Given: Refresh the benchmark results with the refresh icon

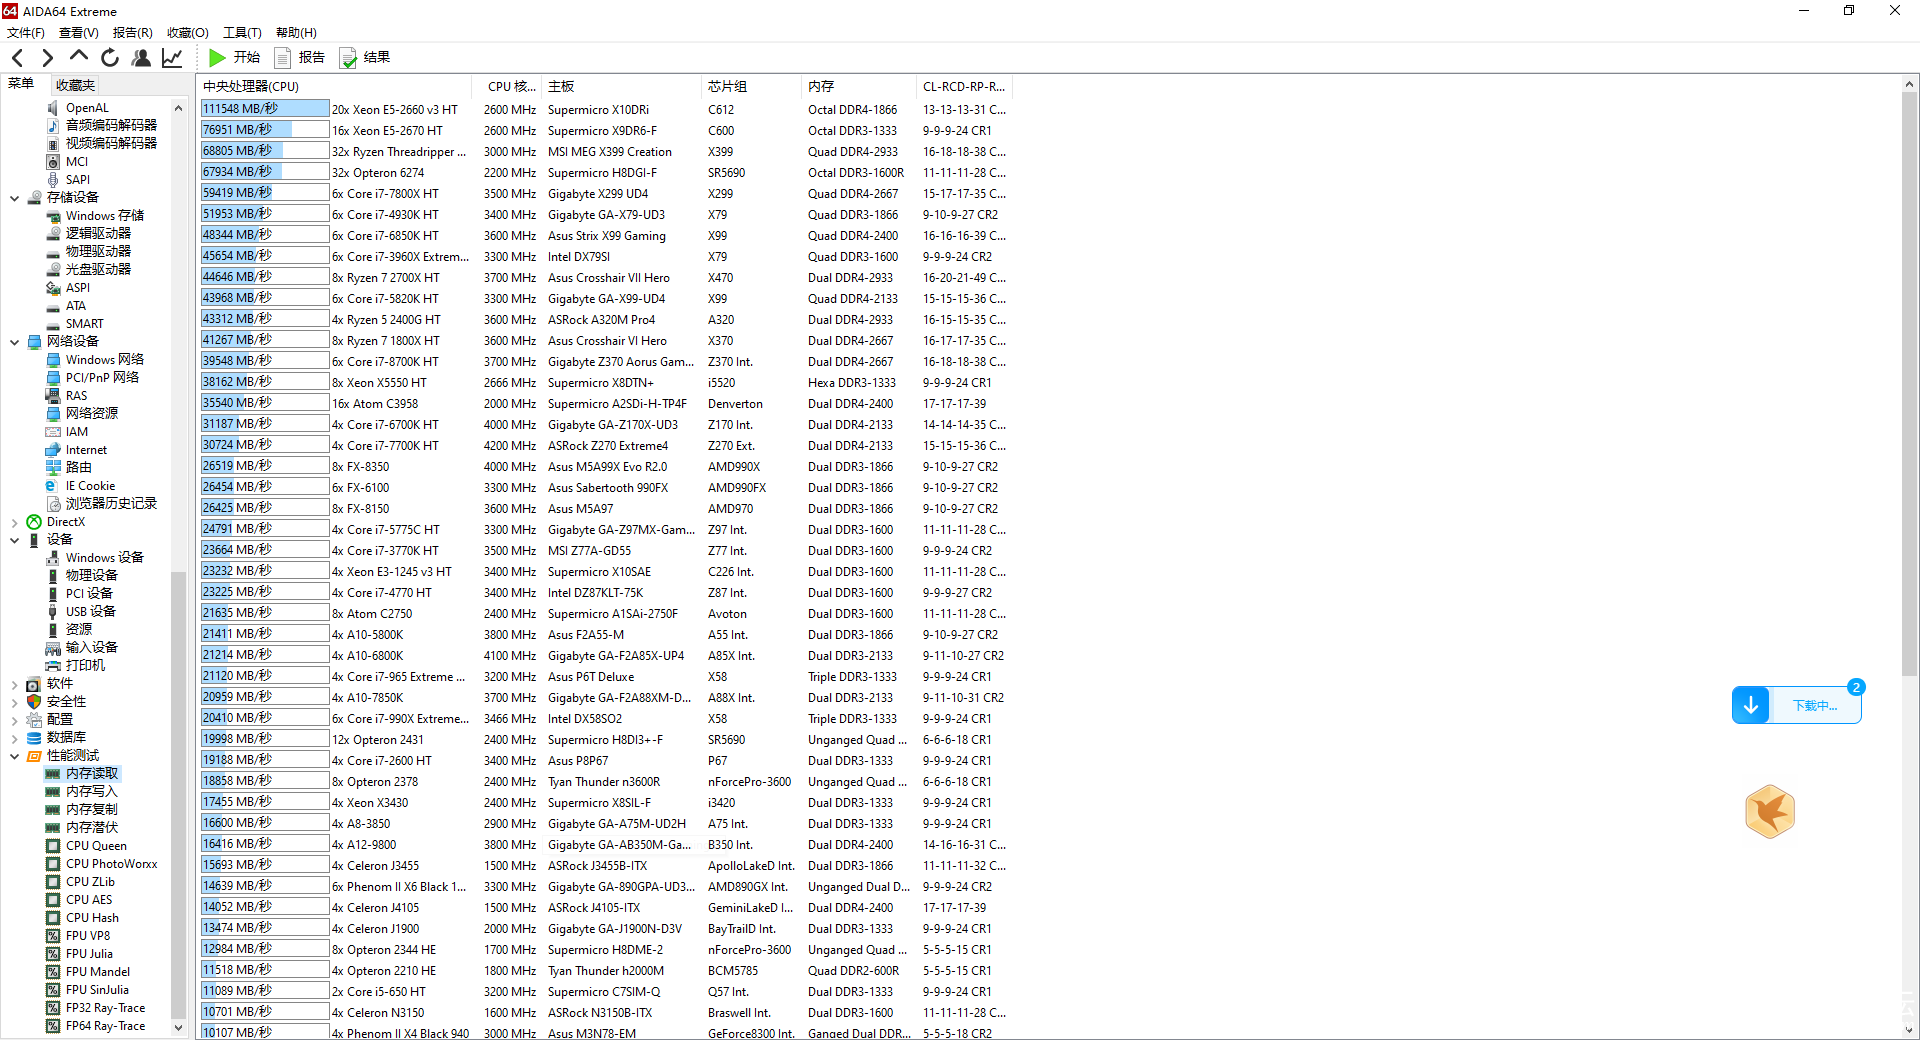Looking at the screenshot, I should (110, 58).
